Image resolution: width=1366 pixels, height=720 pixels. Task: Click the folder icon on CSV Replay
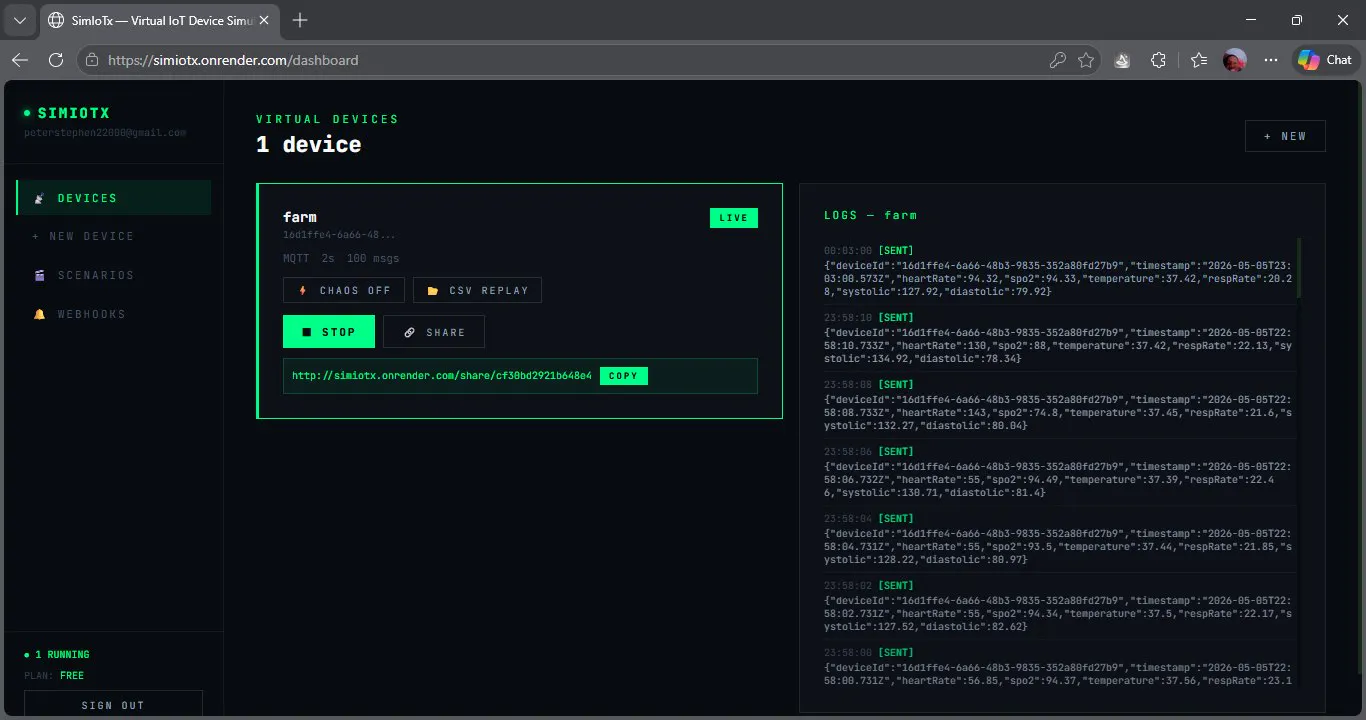[432, 290]
